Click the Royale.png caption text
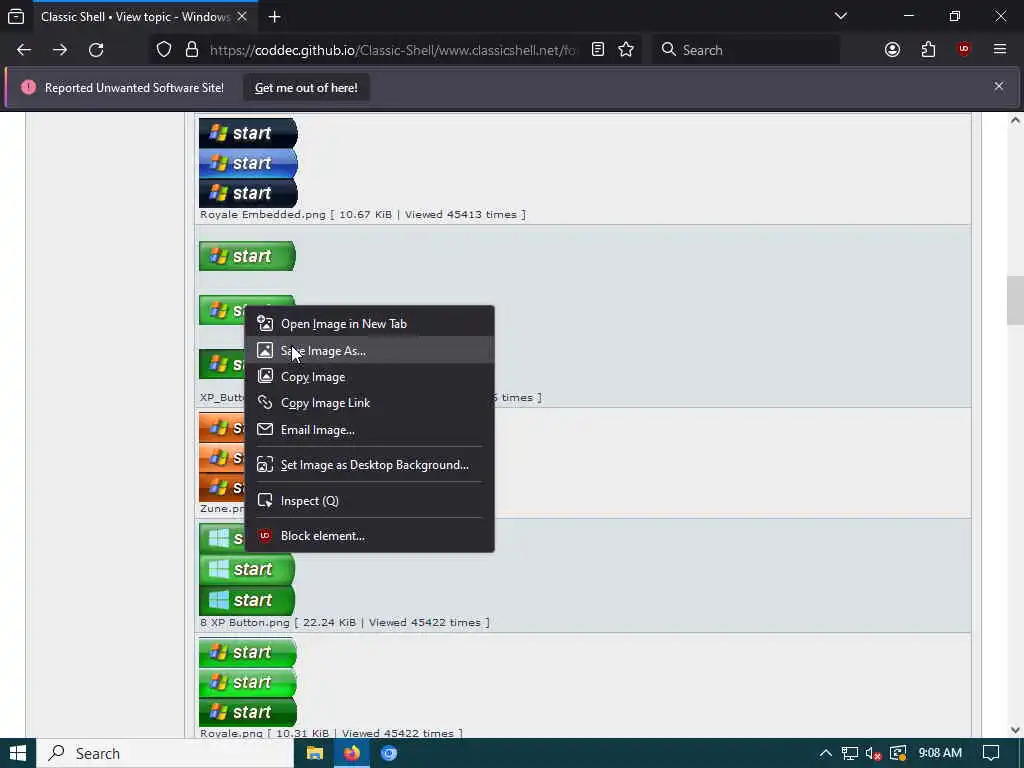Screen dimensions: 1024x768 click(232, 733)
